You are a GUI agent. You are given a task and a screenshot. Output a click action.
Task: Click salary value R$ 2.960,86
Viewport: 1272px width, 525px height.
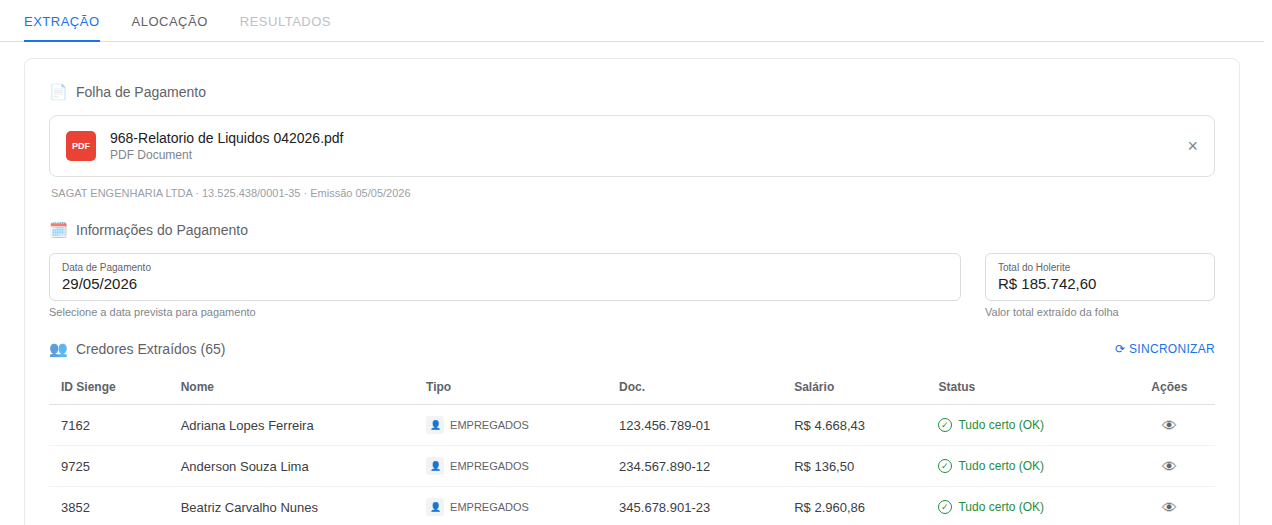(830, 507)
